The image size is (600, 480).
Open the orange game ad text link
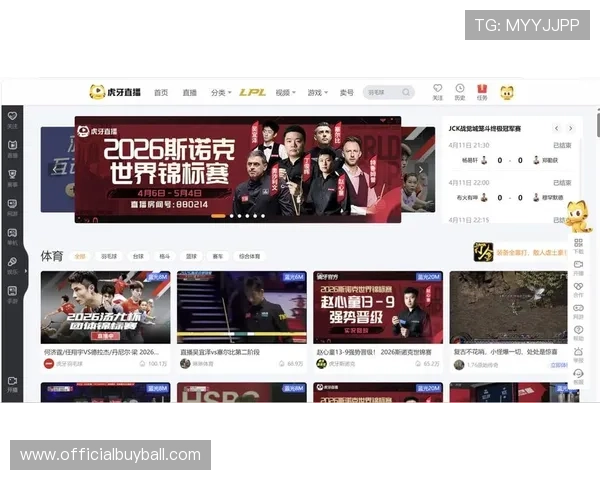click(x=532, y=252)
